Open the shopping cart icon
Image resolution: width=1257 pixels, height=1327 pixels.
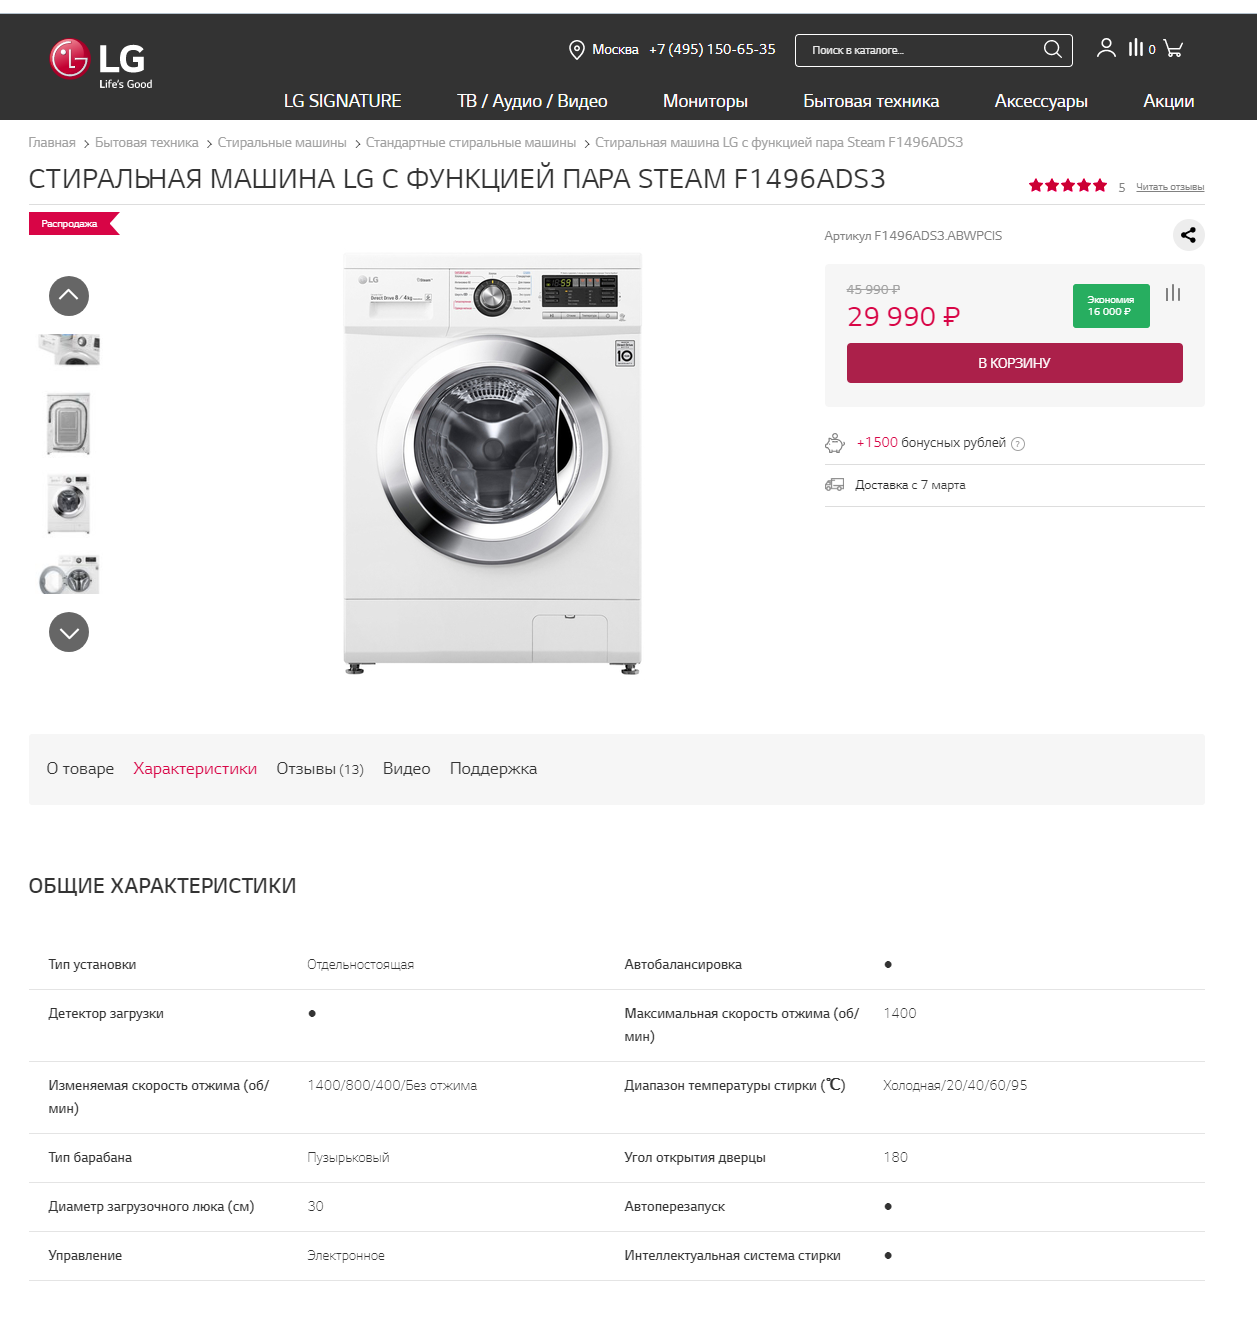click(x=1174, y=48)
